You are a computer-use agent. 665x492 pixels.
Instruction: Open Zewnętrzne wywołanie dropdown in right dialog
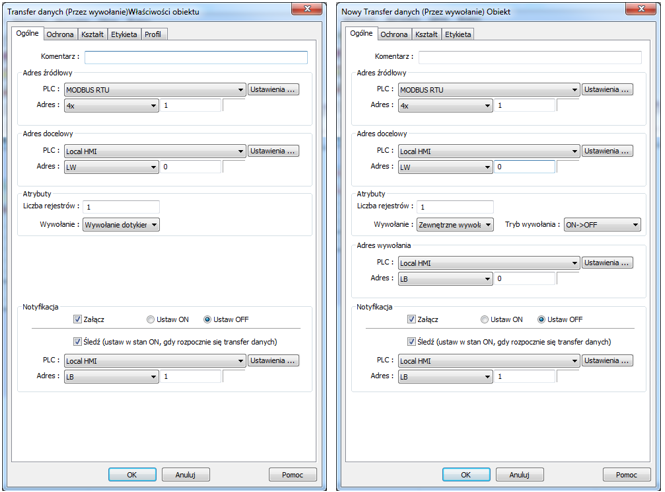(455, 225)
